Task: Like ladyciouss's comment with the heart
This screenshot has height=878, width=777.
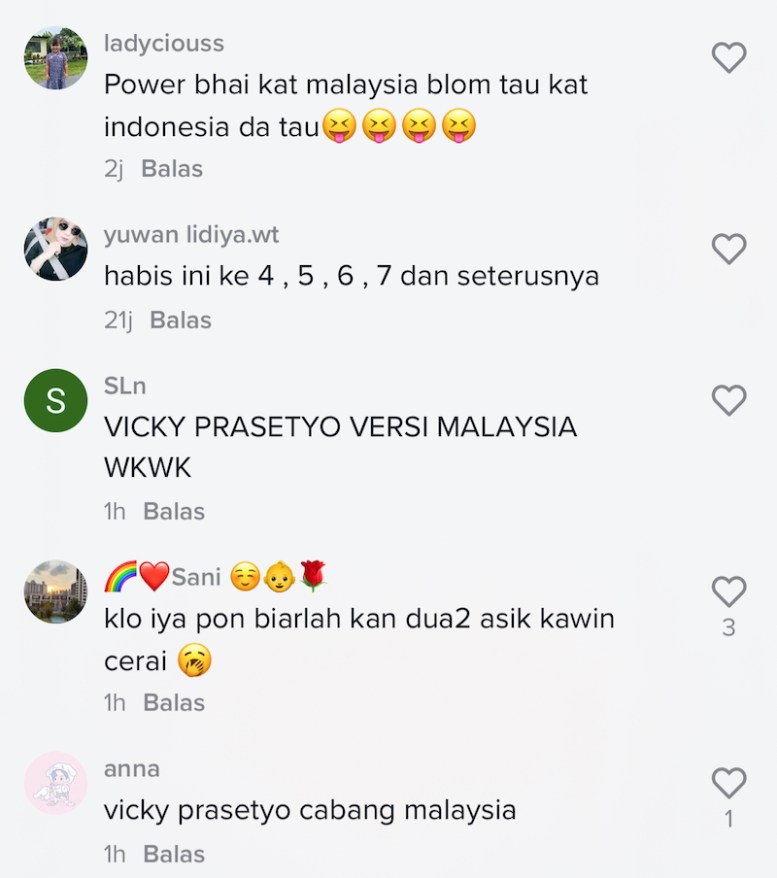Action: coord(729,57)
